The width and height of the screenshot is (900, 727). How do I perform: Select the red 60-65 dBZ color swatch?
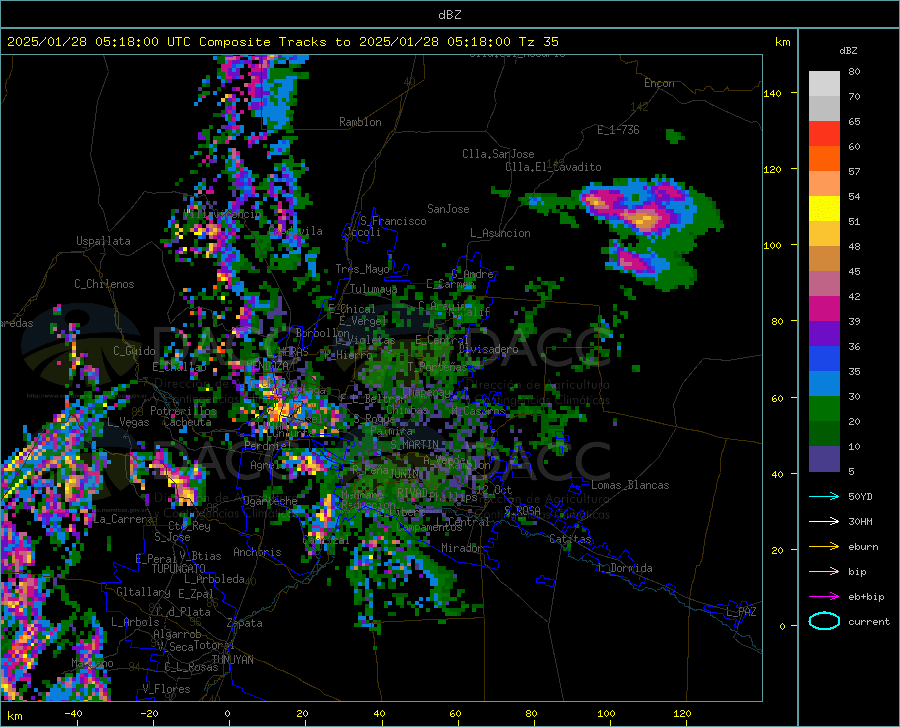824,134
